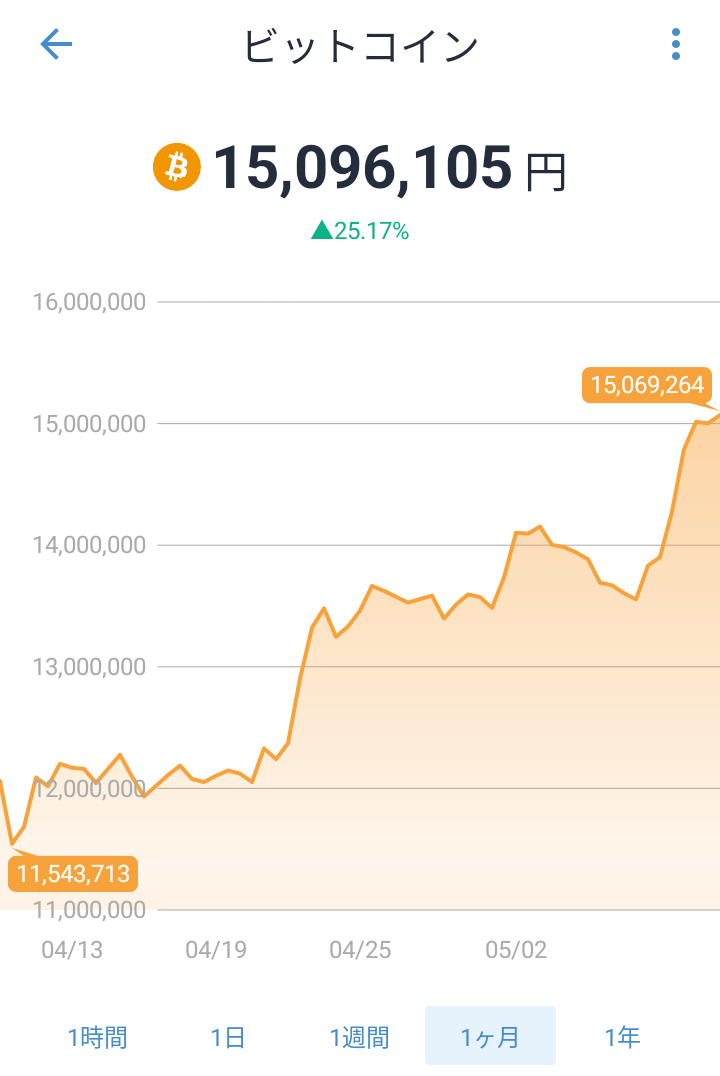Tap the 04/13 date axis label

point(72,950)
